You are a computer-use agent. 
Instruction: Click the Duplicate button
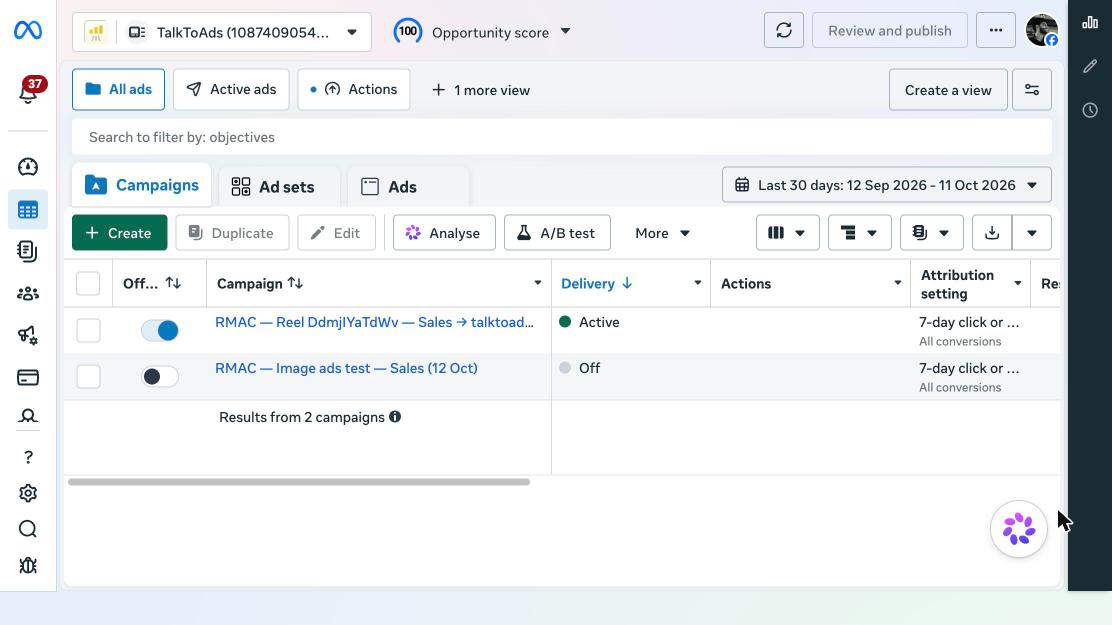pos(232,233)
